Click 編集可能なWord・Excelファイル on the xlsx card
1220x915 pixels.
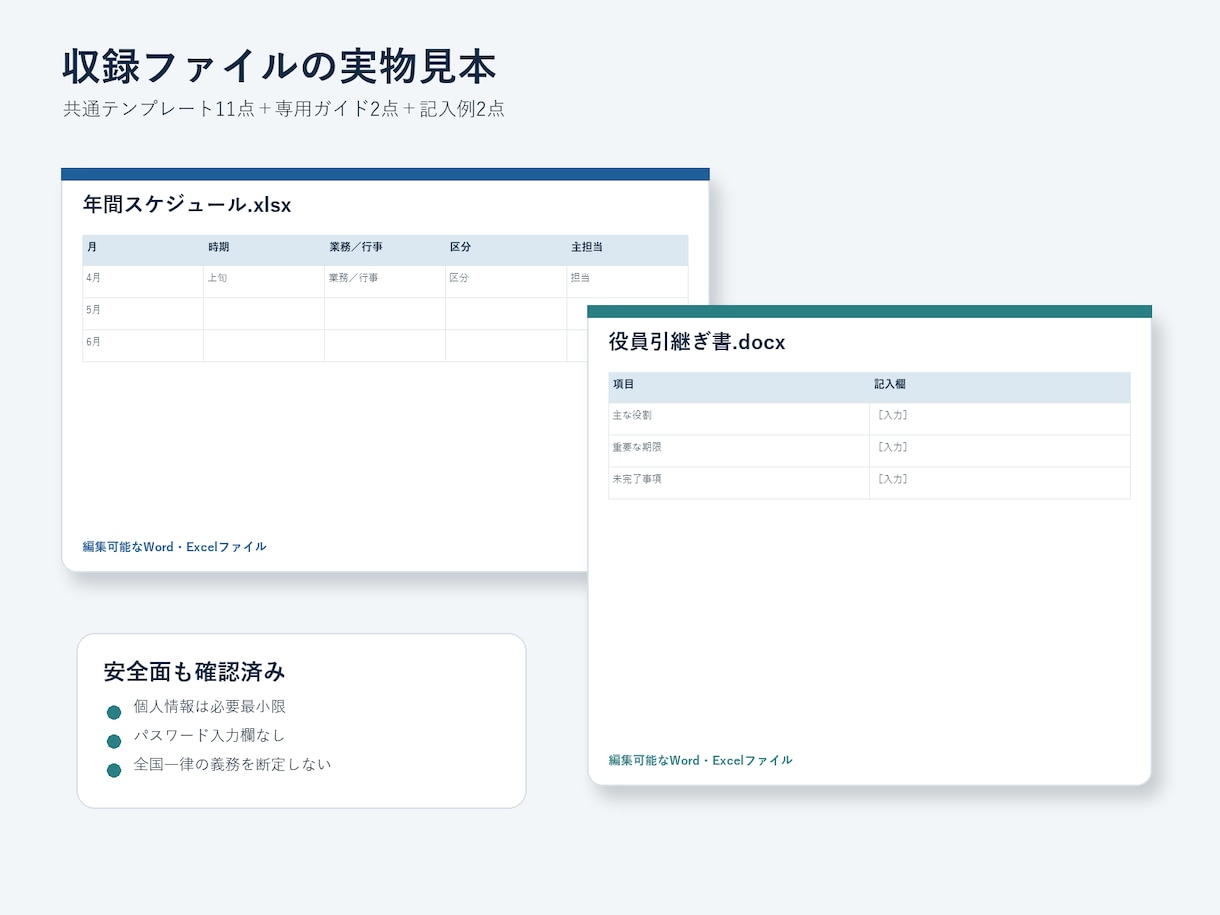175,547
